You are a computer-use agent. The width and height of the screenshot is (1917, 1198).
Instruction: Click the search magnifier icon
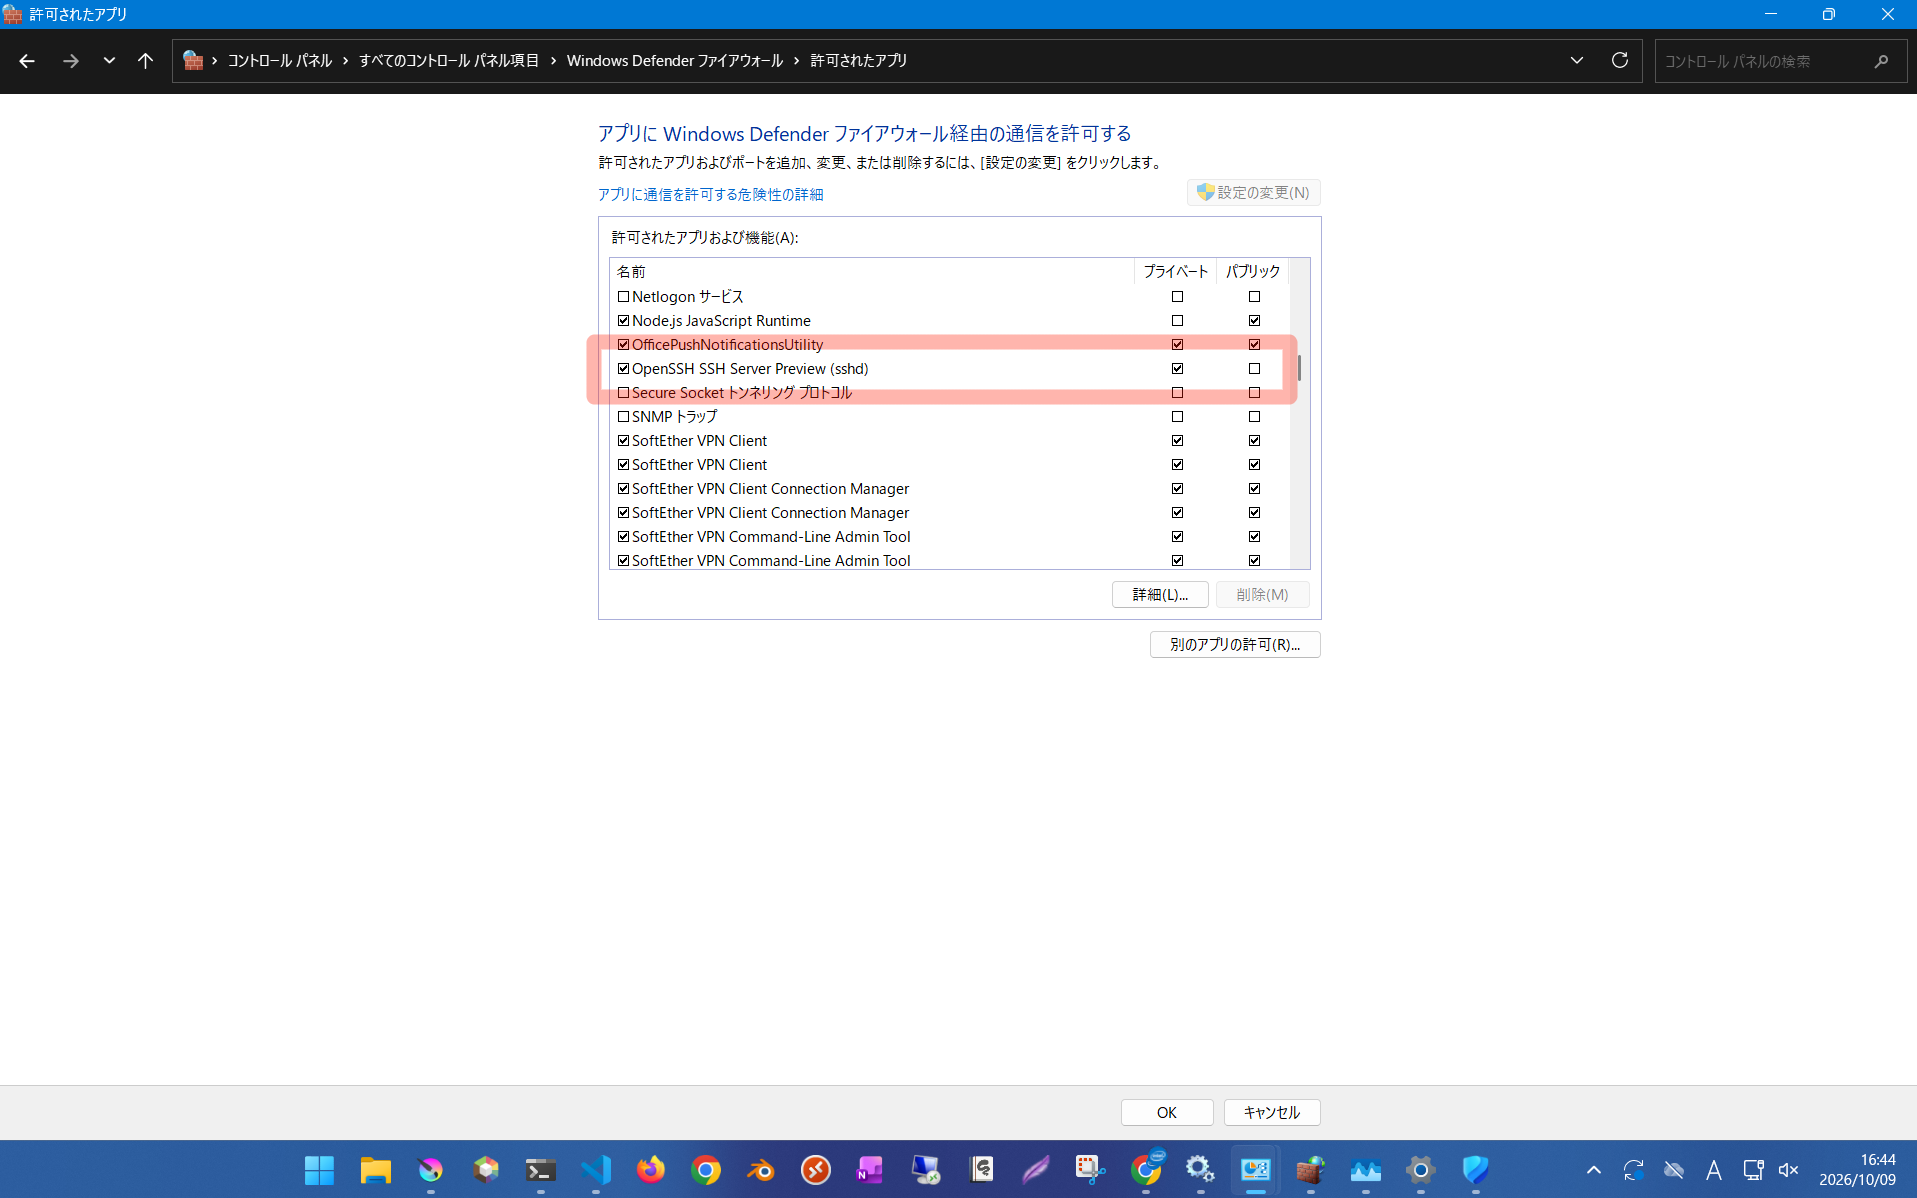1881,61
